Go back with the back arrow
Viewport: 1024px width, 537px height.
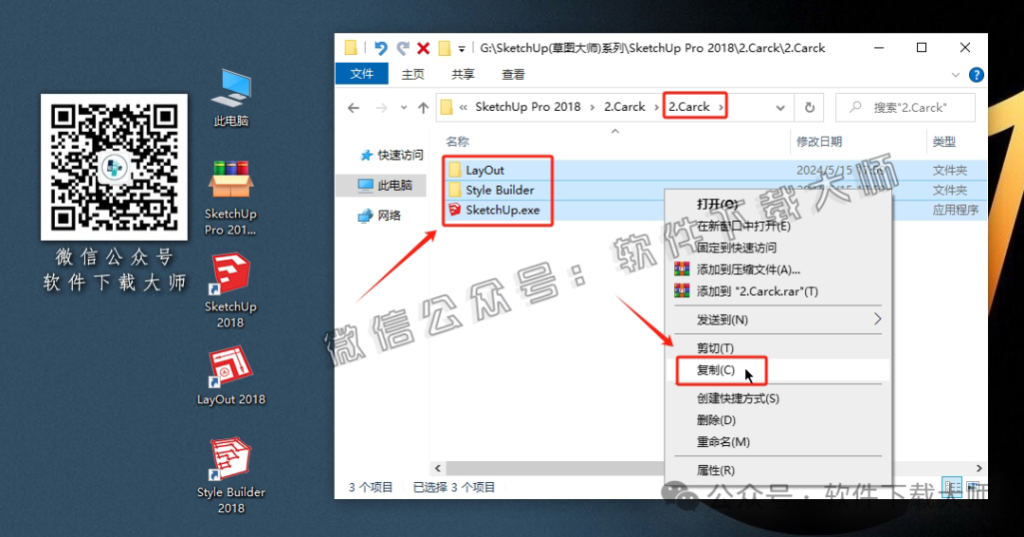click(353, 108)
